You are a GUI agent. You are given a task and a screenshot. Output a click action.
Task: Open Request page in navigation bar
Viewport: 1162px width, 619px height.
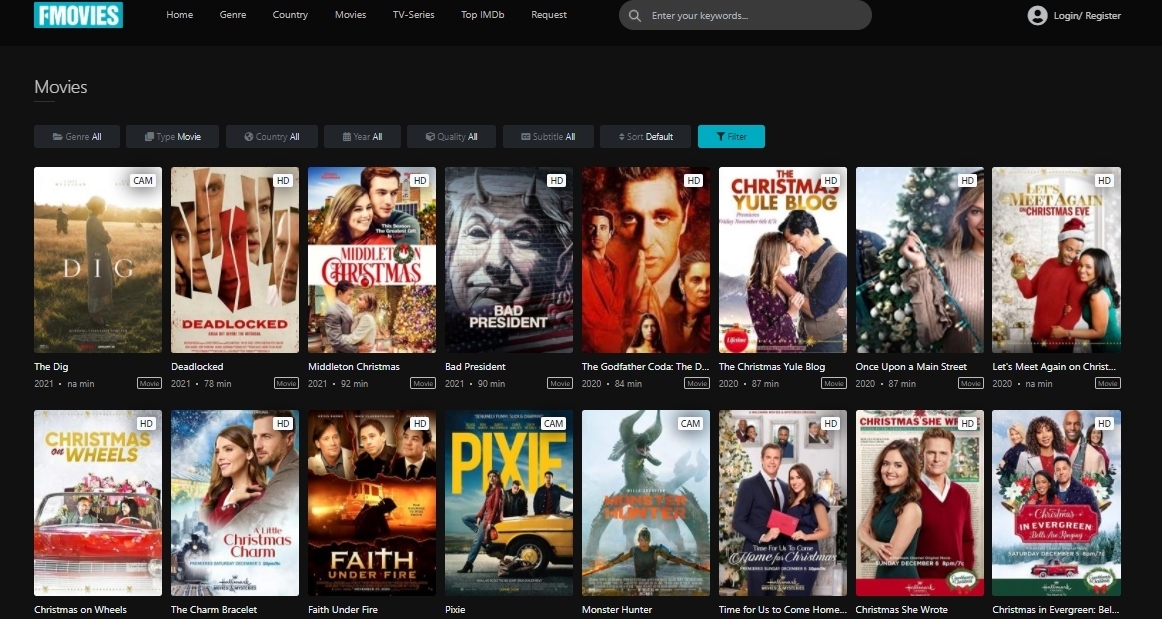[549, 15]
